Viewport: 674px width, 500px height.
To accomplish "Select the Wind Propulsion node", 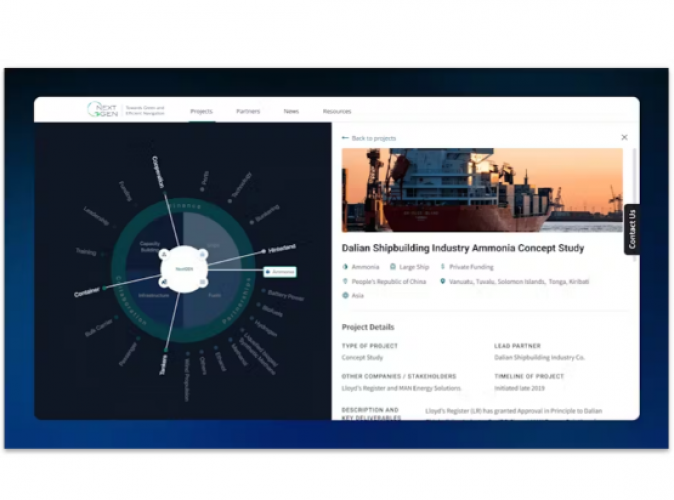I will click(x=187, y=377).
